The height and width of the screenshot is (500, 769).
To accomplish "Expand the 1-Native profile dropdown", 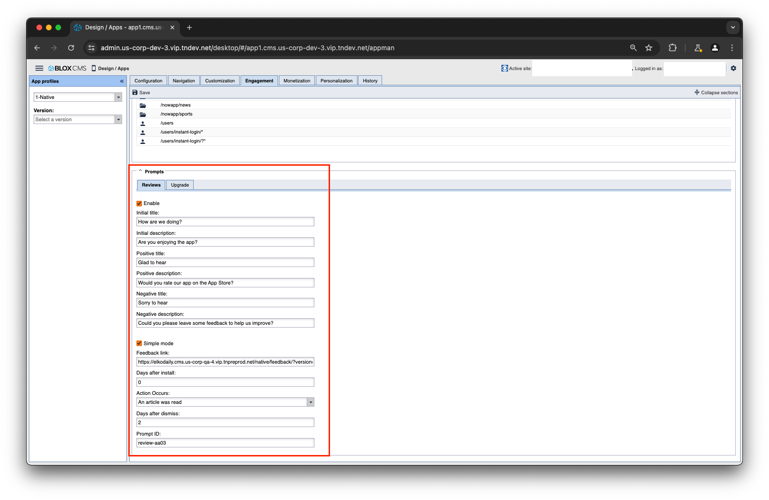I will (x=118, y=97).
